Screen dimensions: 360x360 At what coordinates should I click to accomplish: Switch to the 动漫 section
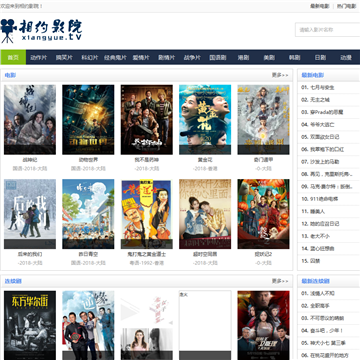pos(346,57)
